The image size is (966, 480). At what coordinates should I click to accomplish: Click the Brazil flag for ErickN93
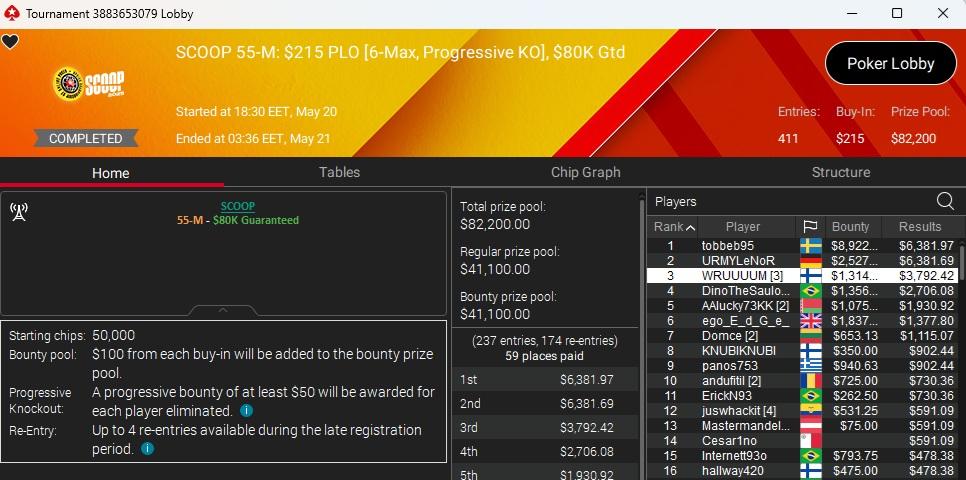pyautogui.click(x=811, y=396)
